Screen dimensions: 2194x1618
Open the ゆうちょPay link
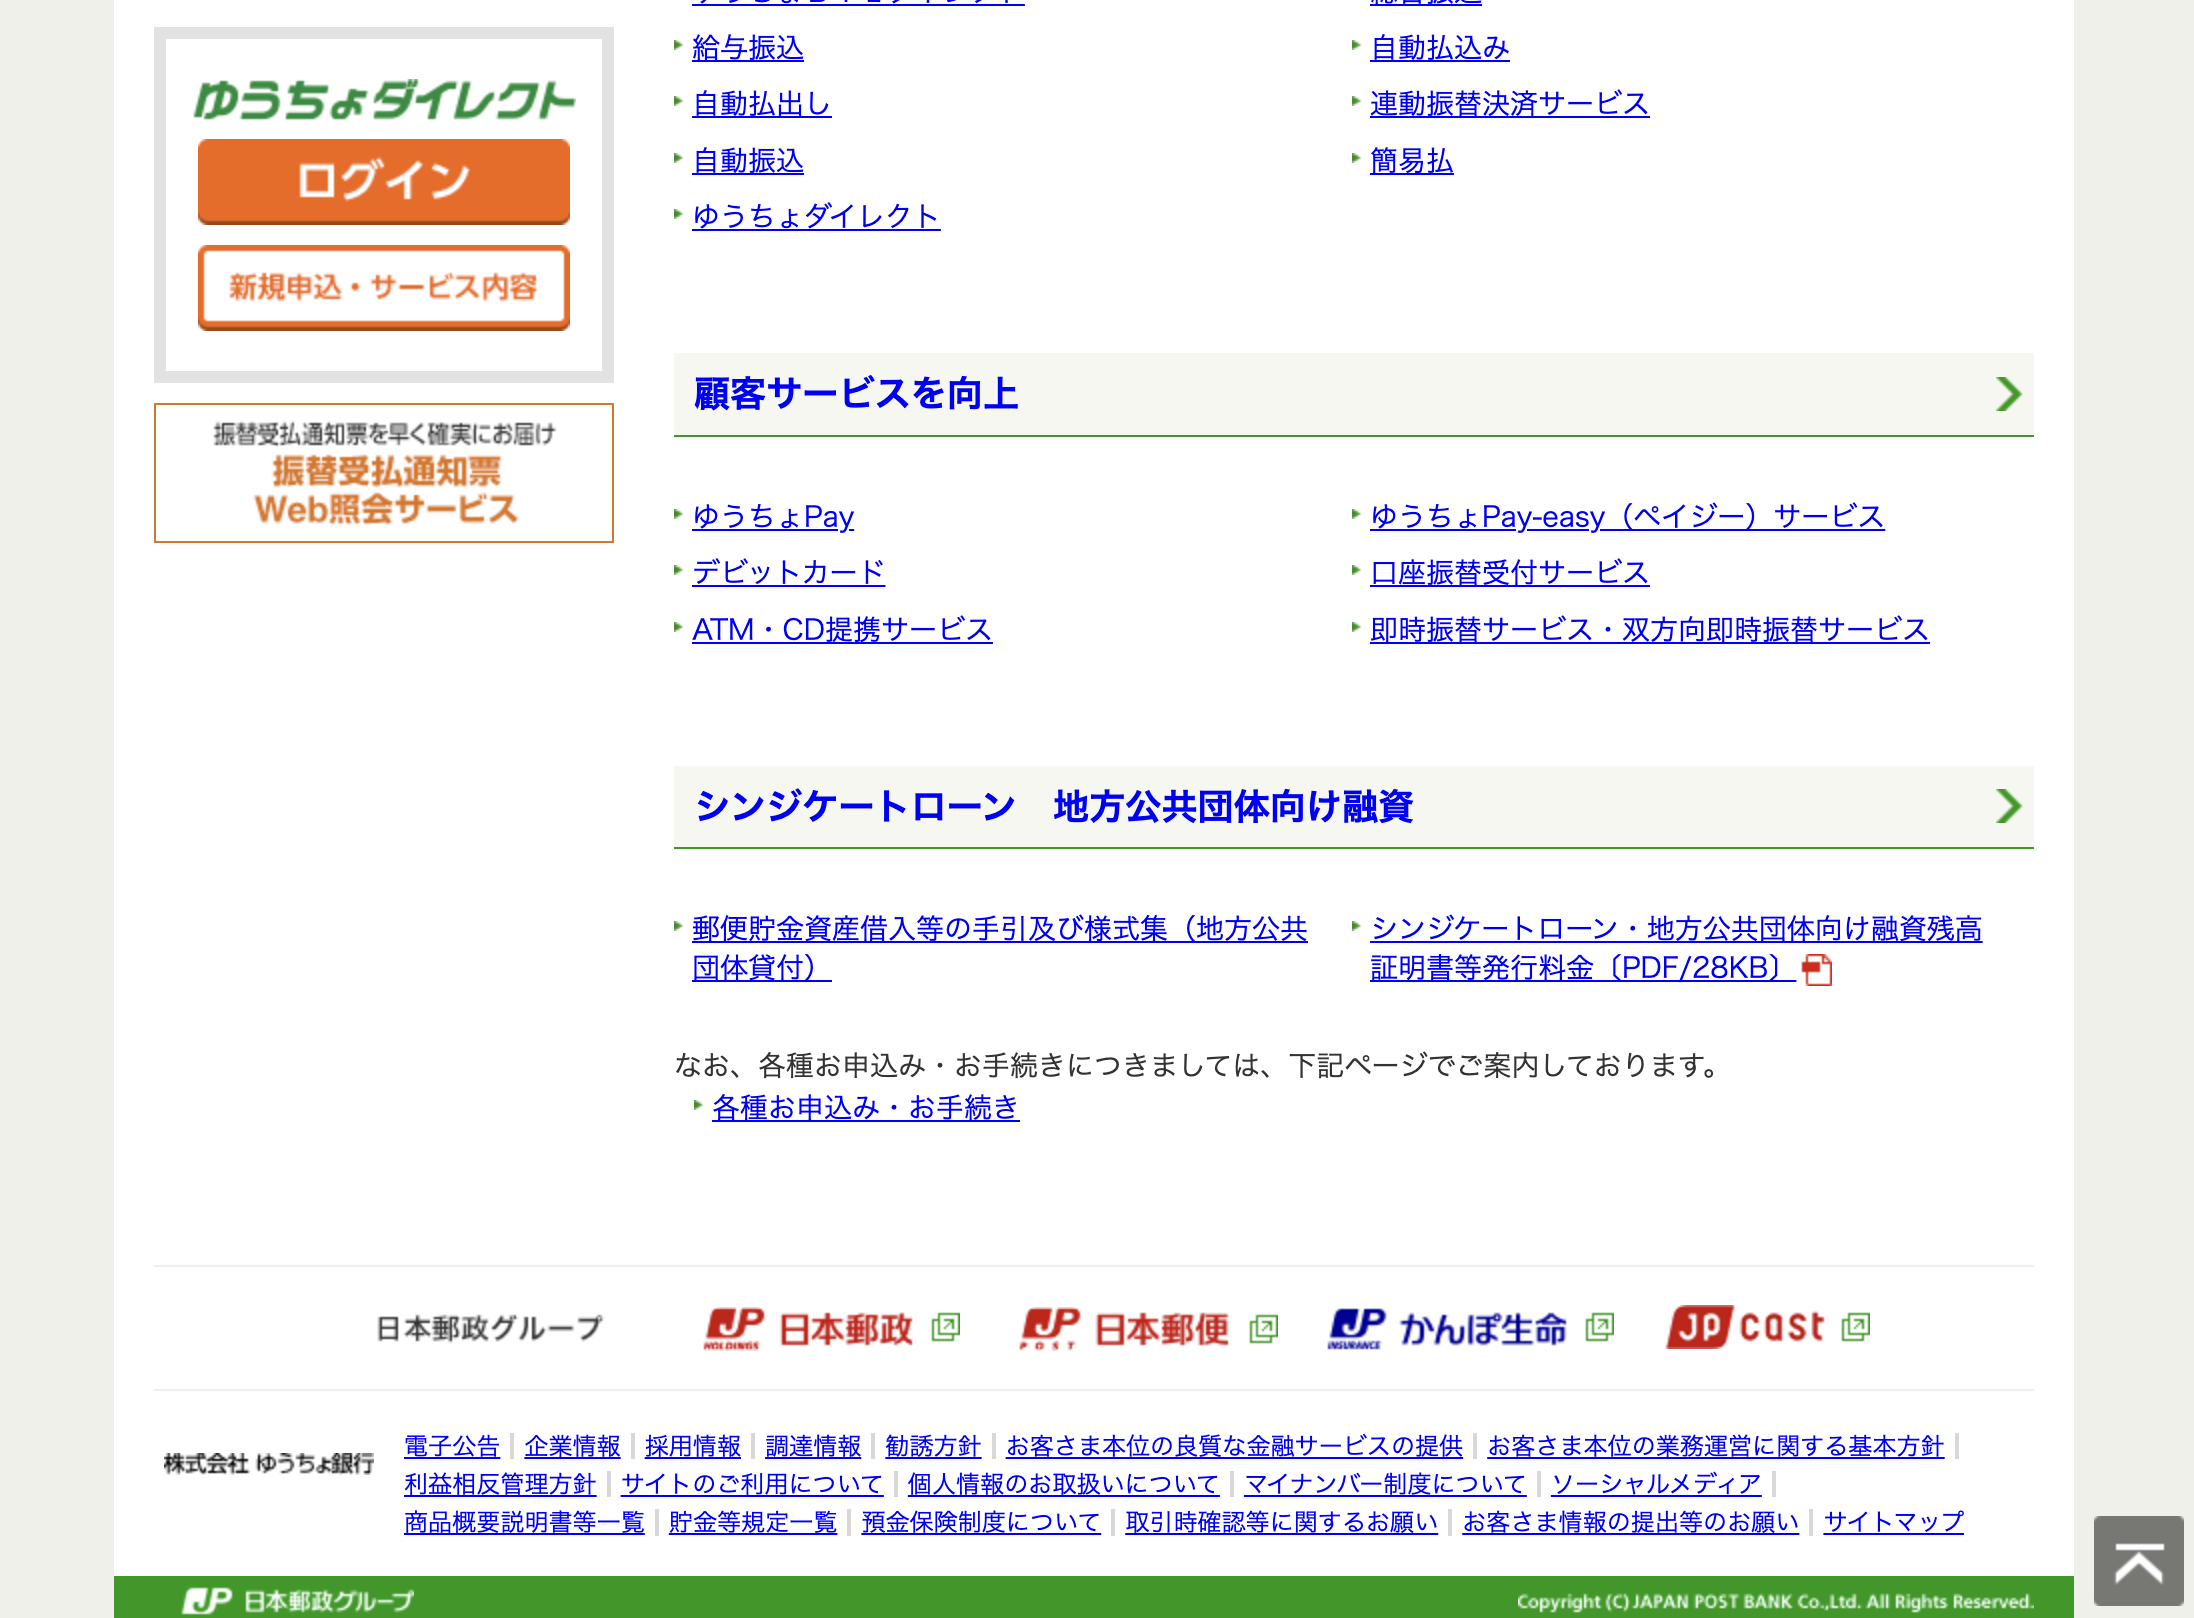[x=772, y=516]
